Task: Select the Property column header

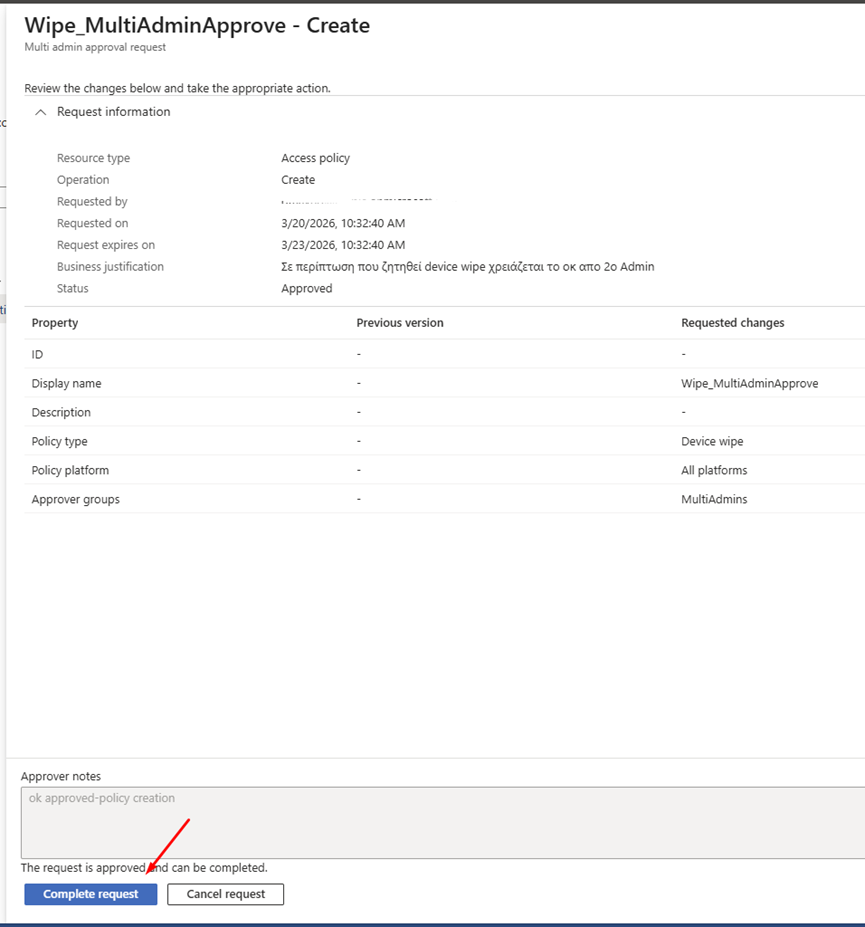Action: point(55,323)
